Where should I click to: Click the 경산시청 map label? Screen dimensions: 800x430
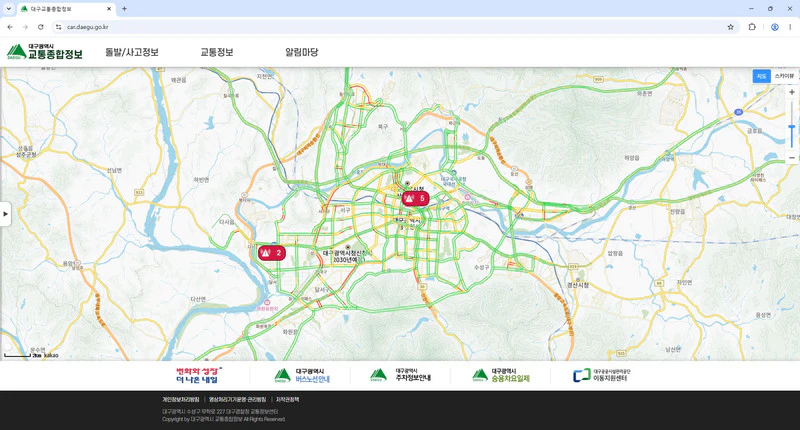click(x=578, y=285)
